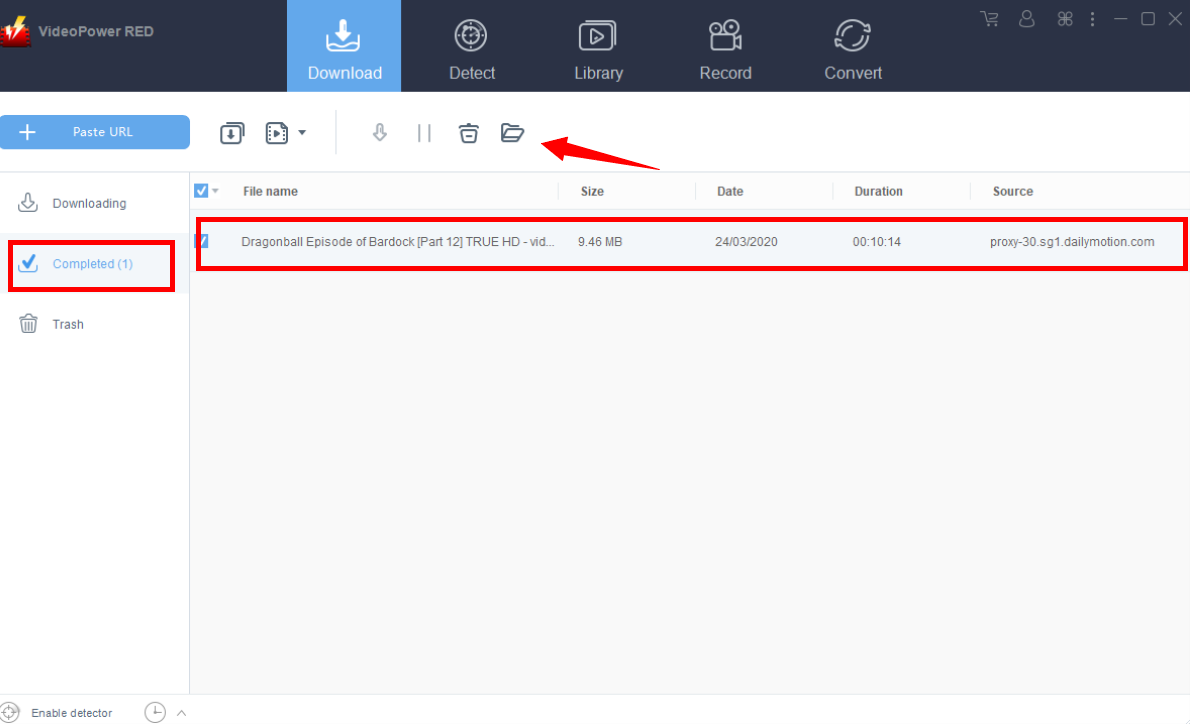Click the history clock icon near Enable detector
This screenshot has width=1190, height=724.
(x=154, y=712)
